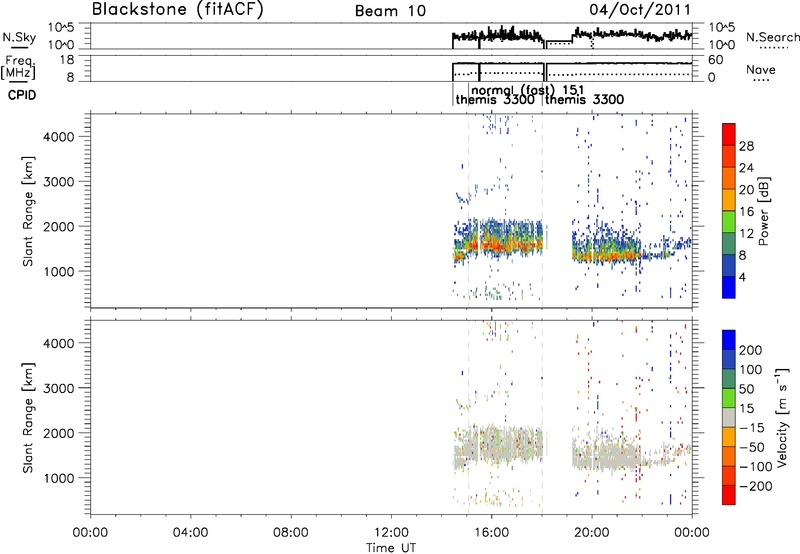Viewport: 800px width, 554px height.
Task: Click the '4000' tick on the power panel
Action: click(59, 137)
